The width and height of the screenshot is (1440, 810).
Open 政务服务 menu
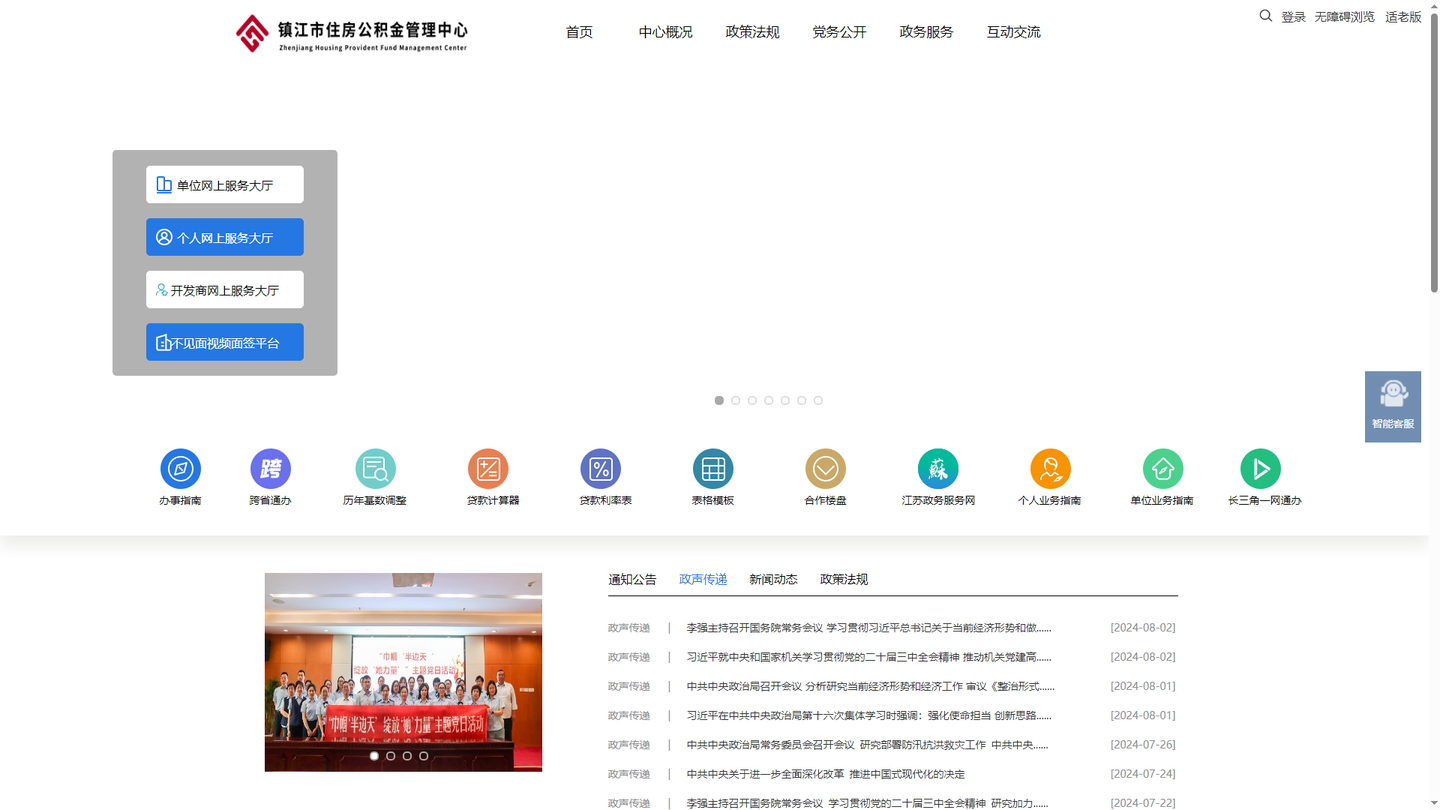pos(926,32)
